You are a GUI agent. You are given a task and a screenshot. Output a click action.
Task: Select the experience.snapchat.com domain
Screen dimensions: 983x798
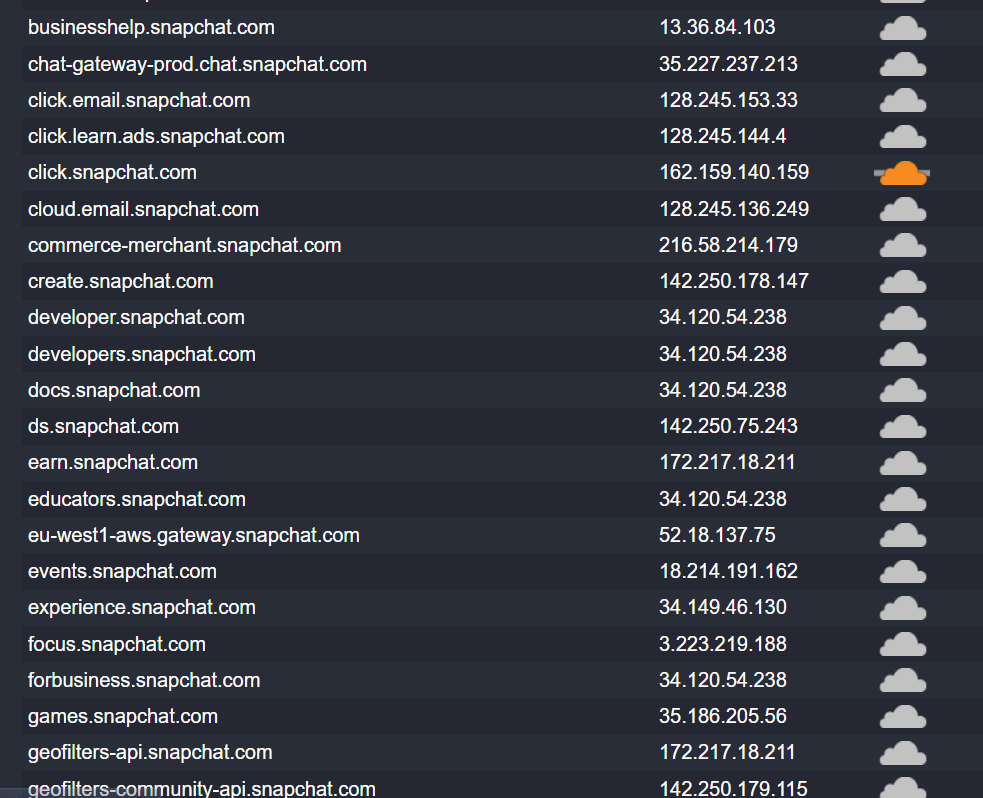click(142, 607)
